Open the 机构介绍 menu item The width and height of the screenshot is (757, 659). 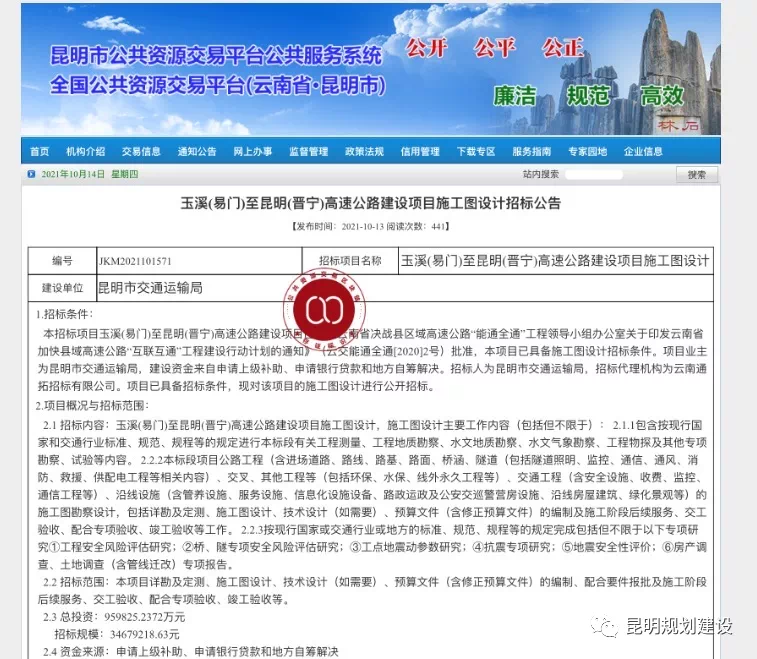(85, 152)
